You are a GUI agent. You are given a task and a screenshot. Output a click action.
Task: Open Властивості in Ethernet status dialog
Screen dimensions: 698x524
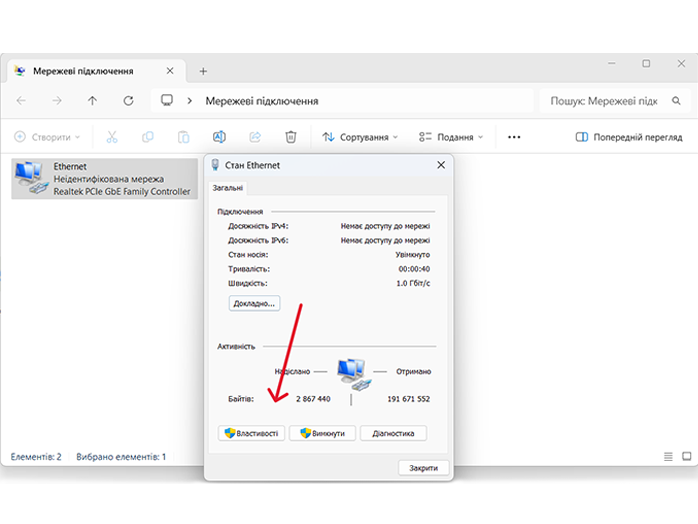coord(252,433)
